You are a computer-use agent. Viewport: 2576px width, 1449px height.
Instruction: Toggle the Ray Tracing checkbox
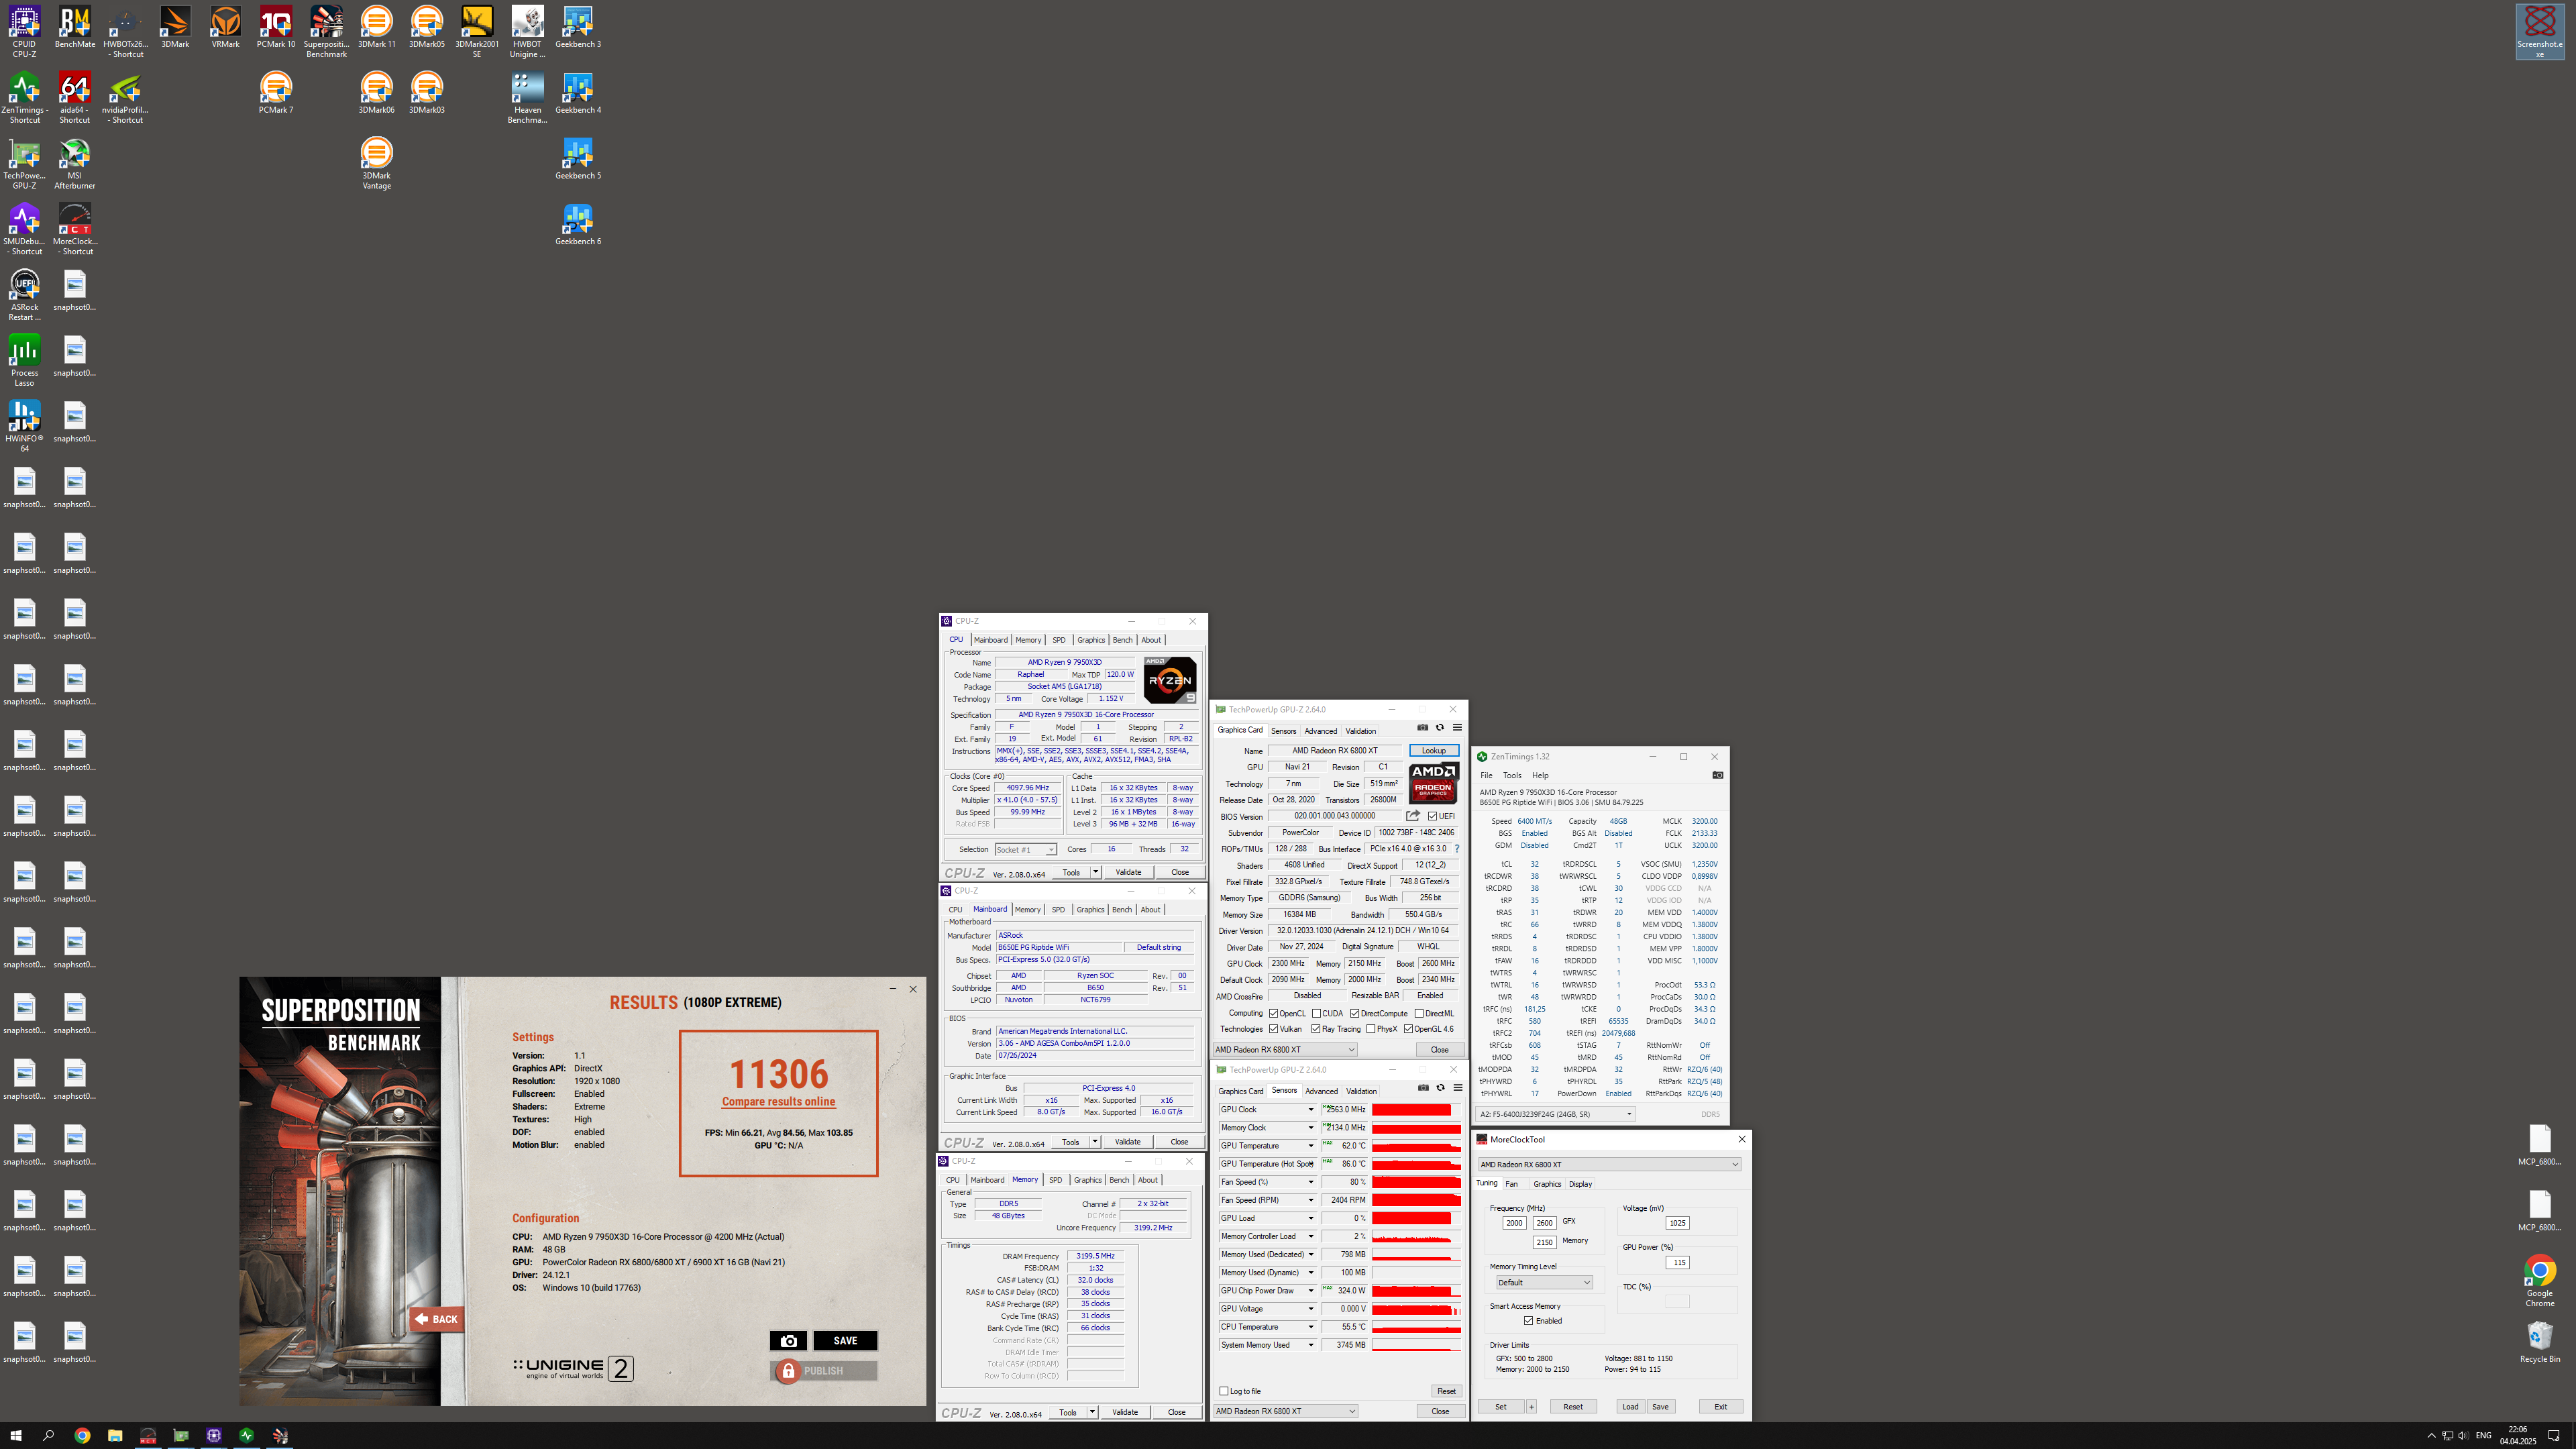click(1316, 1029)
